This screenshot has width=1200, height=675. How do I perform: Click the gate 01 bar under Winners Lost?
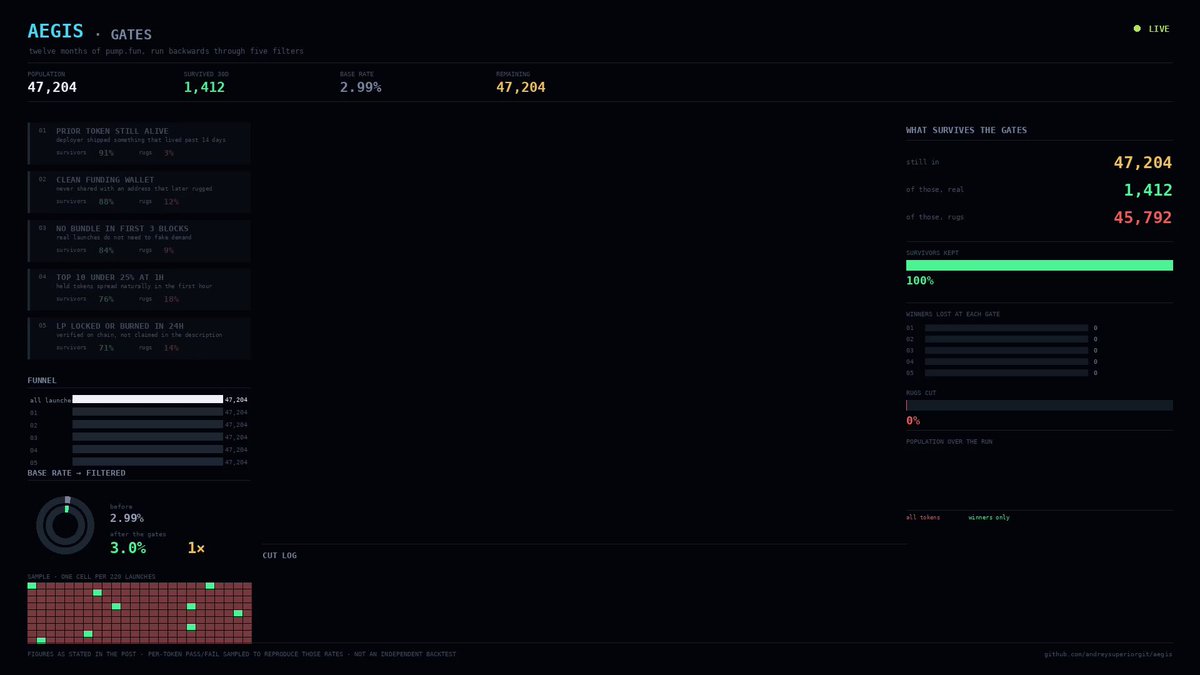coord(1006,328)
